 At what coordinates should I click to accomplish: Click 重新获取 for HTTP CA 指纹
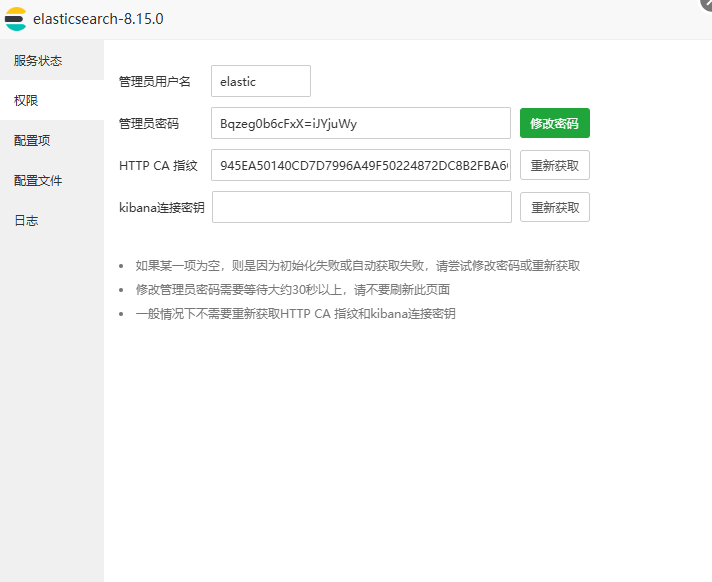tap(554, 165)
